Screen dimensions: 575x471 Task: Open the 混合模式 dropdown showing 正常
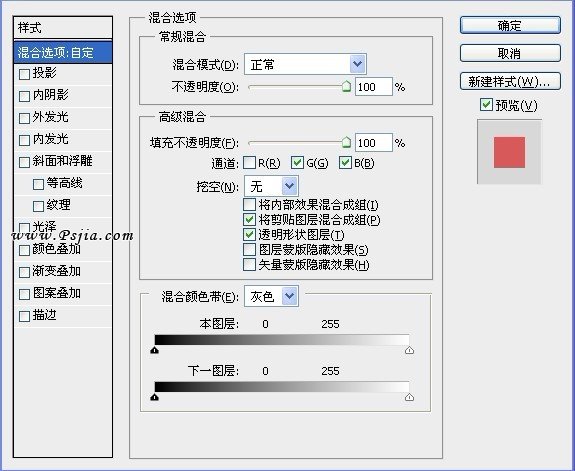[x=305, y=65]
